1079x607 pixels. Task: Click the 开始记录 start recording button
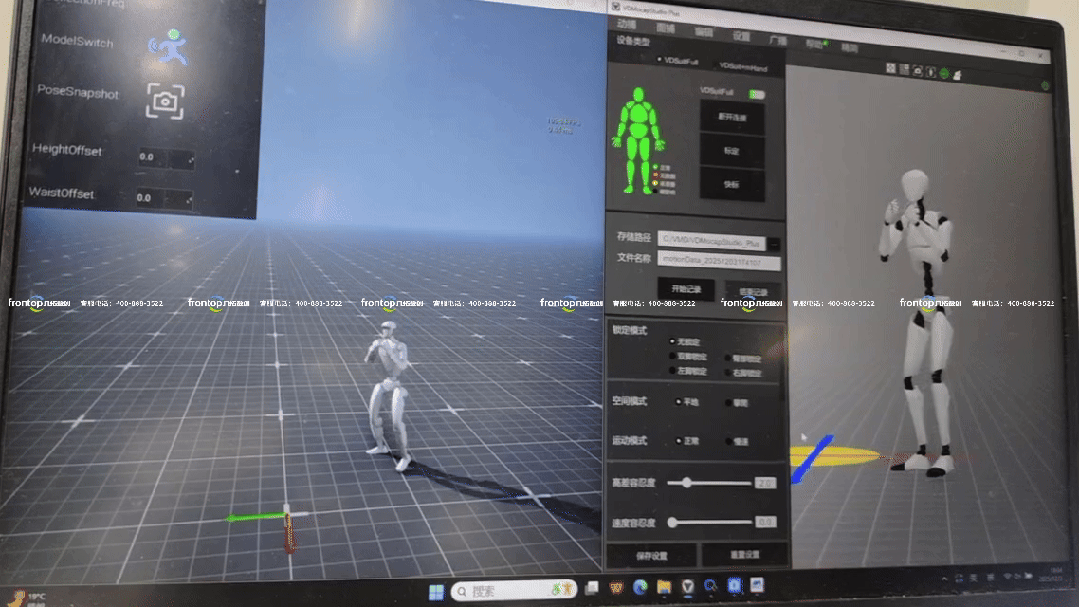click(x=686, y=289)
